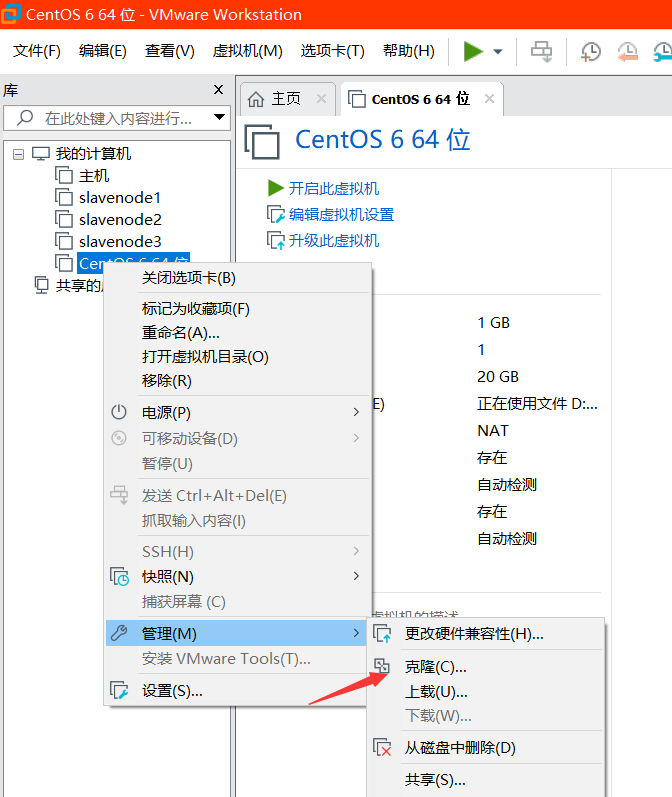Click the 开启此虚拟机 link
Image resolution: width=672 pixels, height=797 pixels.
[333, 189]
